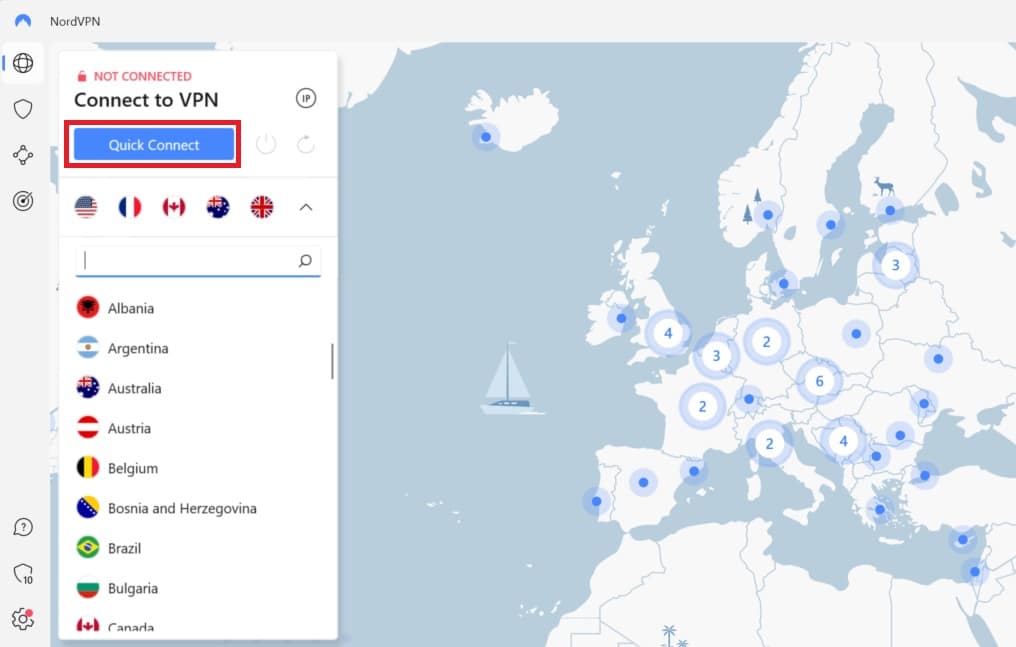Click the Iceland server dot on map
Viewport: 1016px width, 647px height.
coord(486,137)
